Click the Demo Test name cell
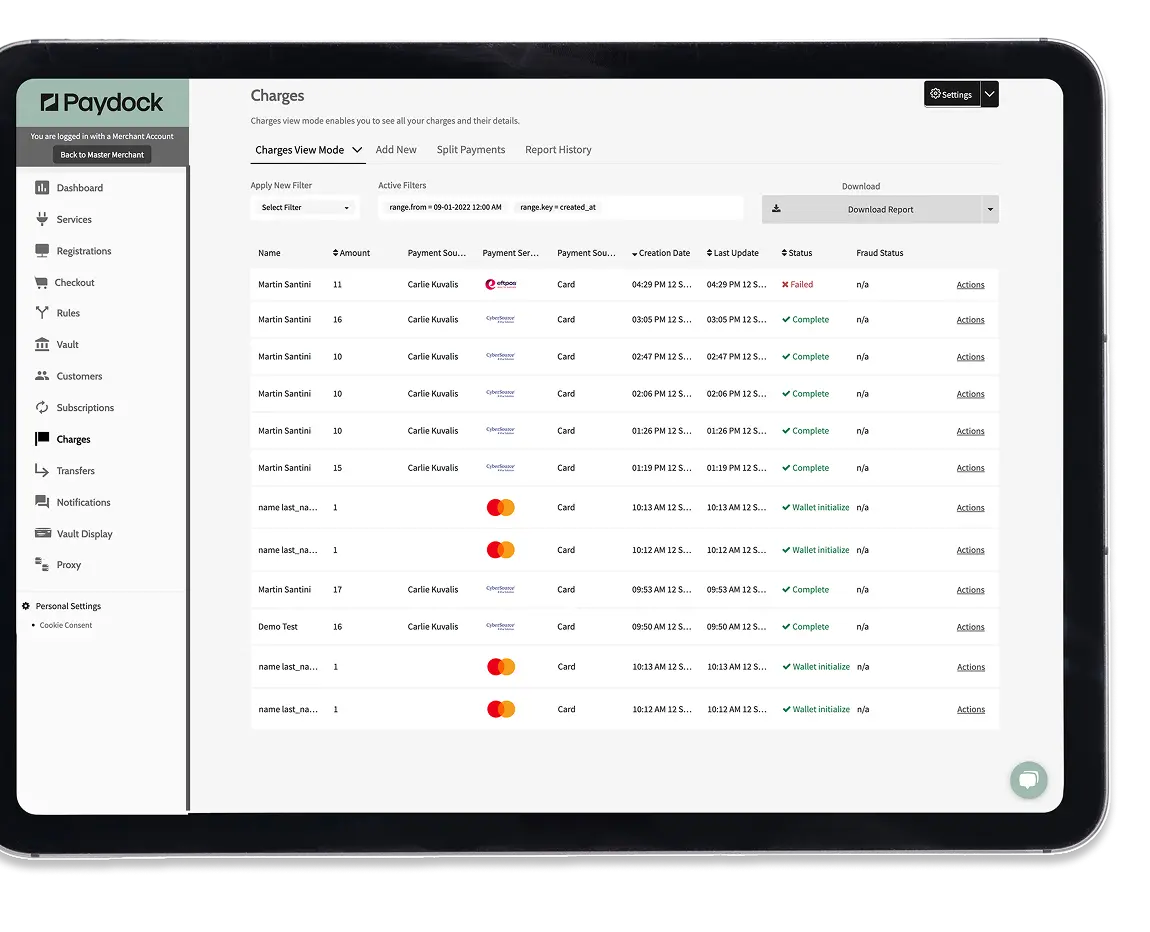 278,627
